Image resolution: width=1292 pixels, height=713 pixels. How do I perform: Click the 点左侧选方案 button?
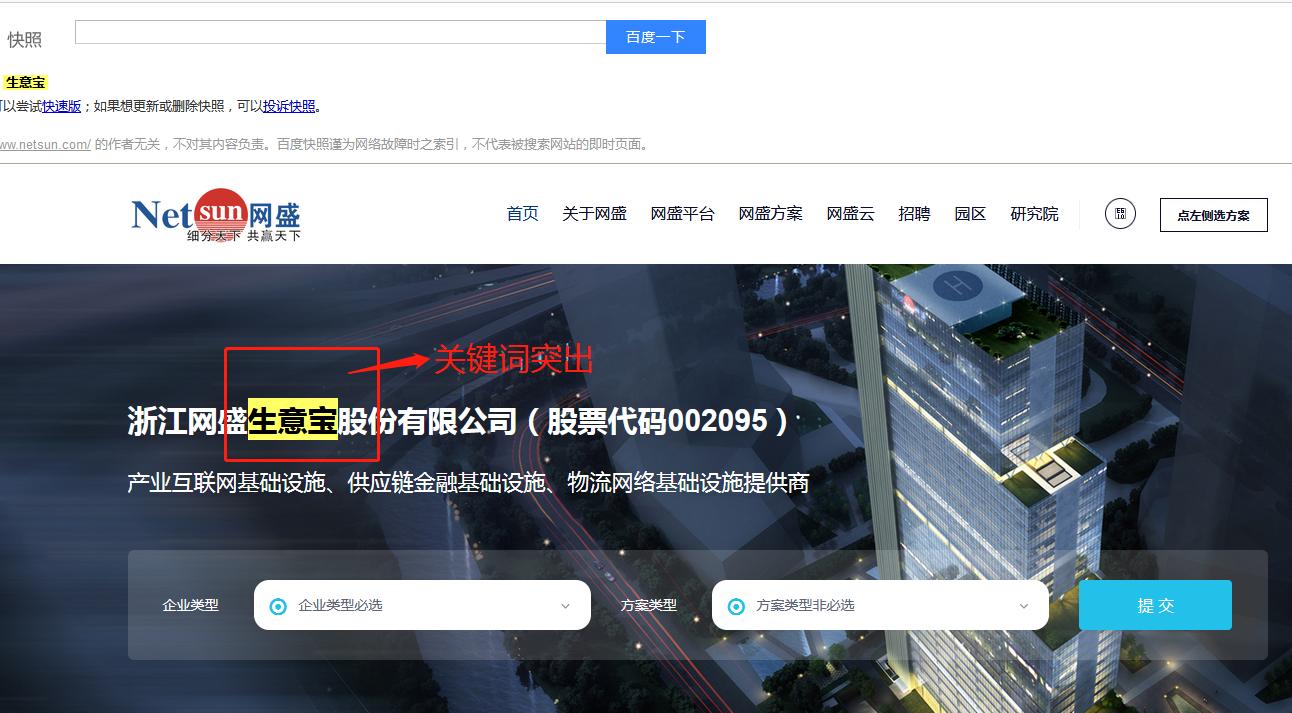click(1213, 214)
